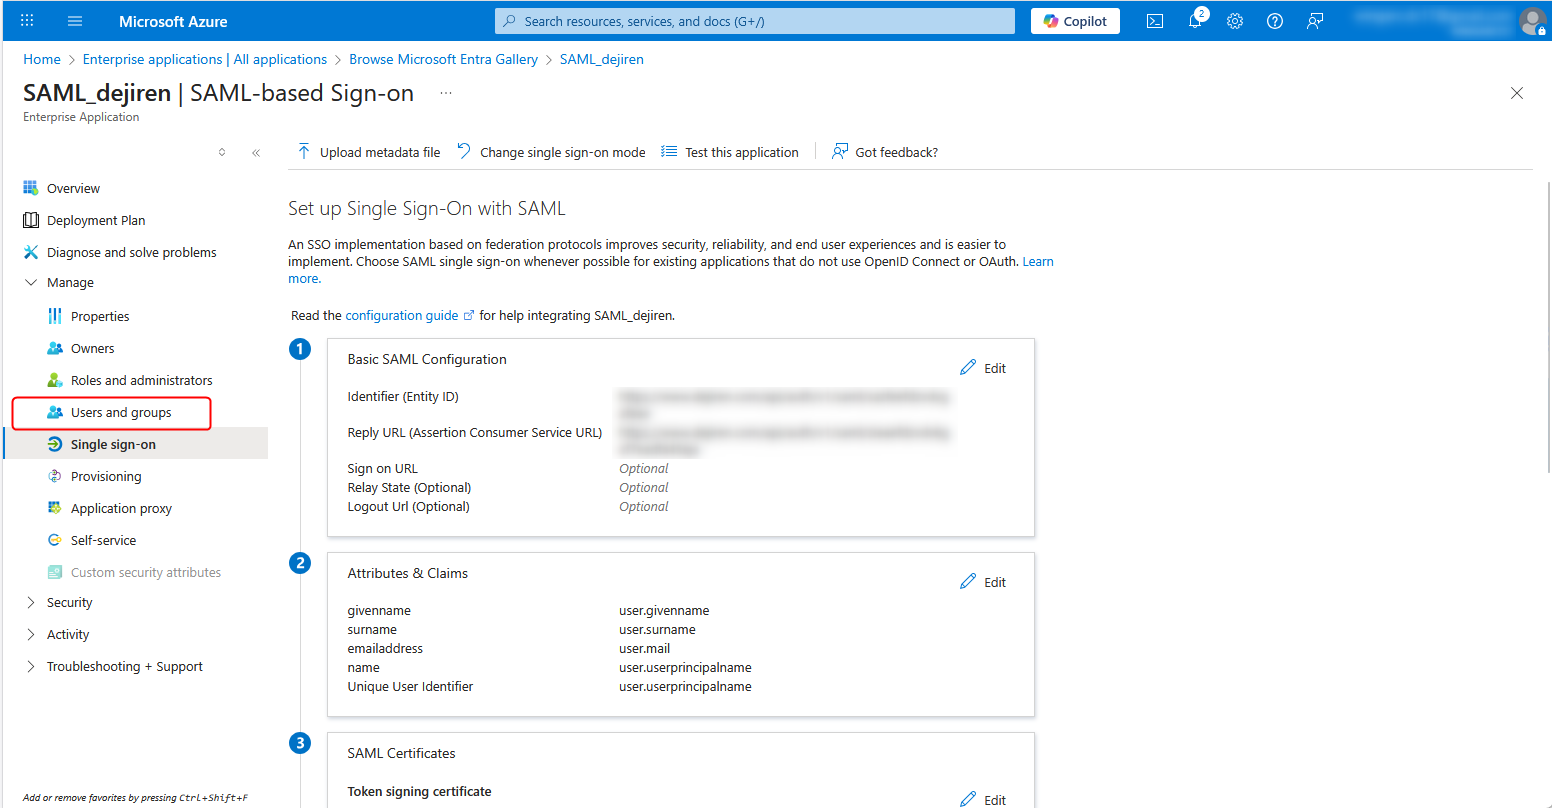Click the Test this application list icon
This screenshot has width=1552, height=808.
(x=669, y=151)
